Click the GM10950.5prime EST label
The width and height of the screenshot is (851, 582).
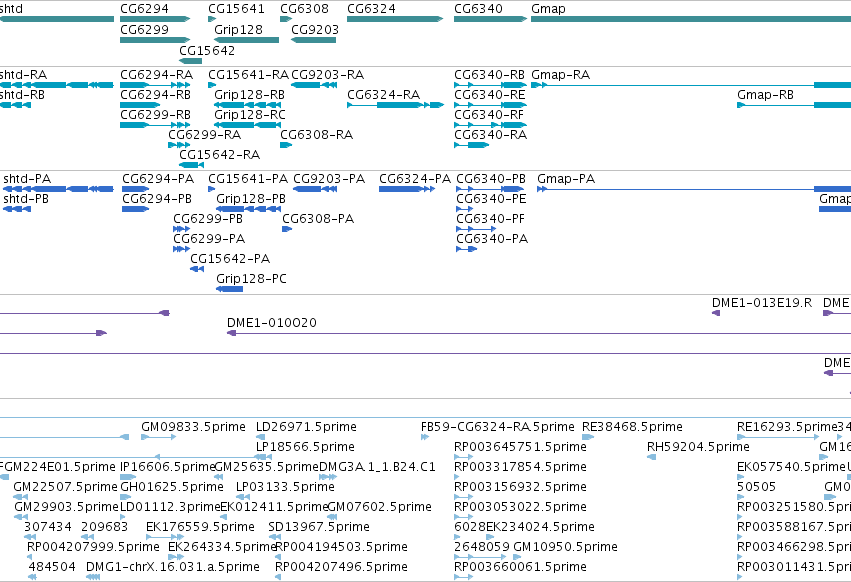tap(566, 547)
